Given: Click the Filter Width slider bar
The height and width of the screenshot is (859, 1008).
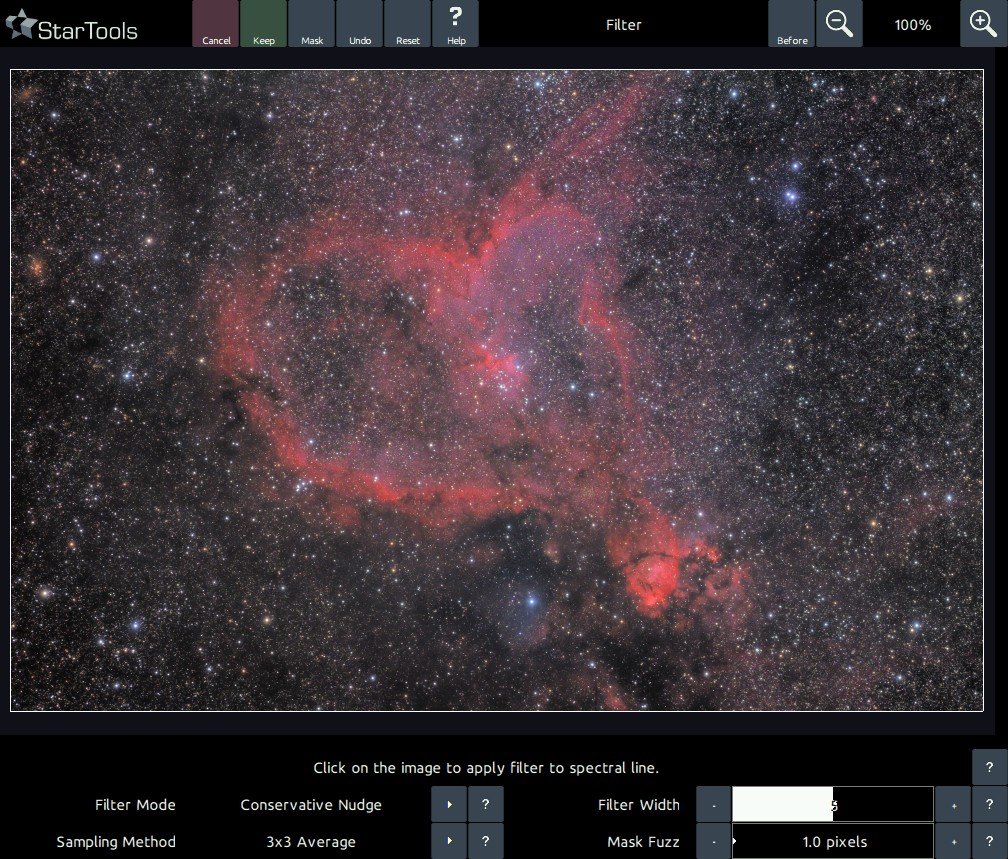Looking at the screenshot, I should point(832,805).
